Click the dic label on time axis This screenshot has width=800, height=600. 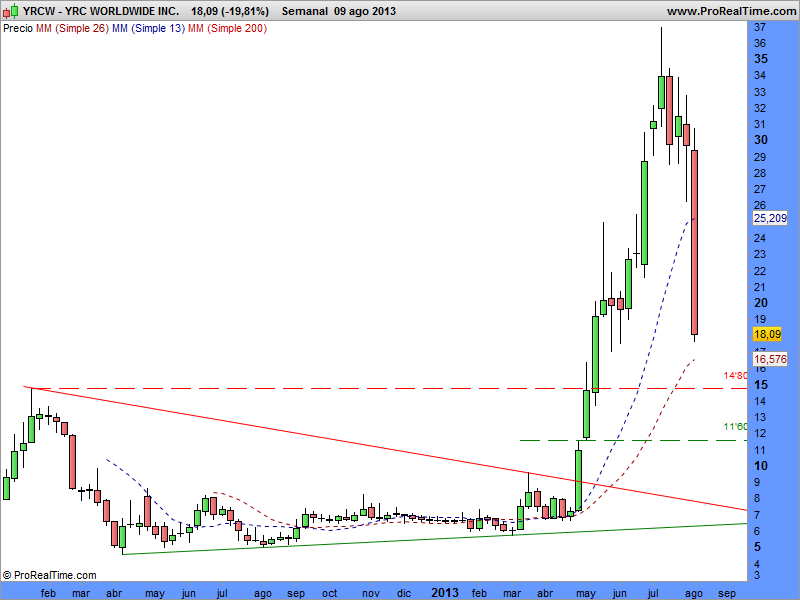pos(404,593)
